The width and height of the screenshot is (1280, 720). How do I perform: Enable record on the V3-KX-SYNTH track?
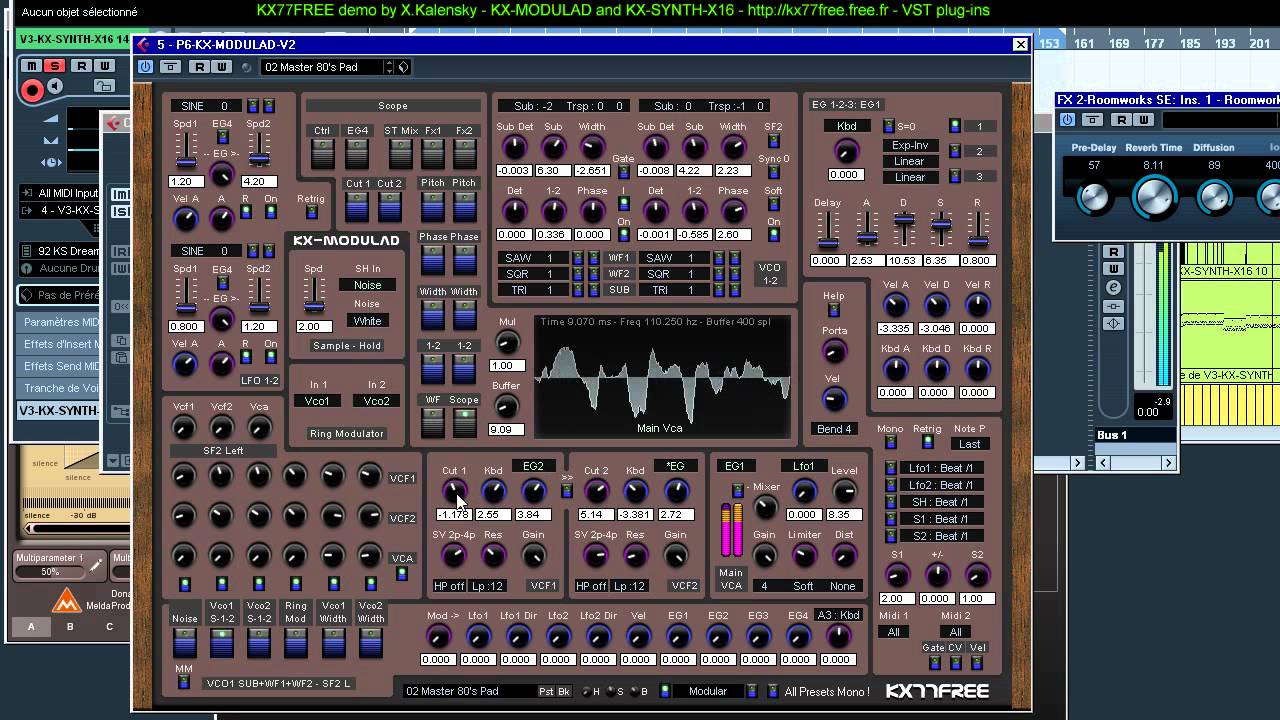tap(32, 91)
